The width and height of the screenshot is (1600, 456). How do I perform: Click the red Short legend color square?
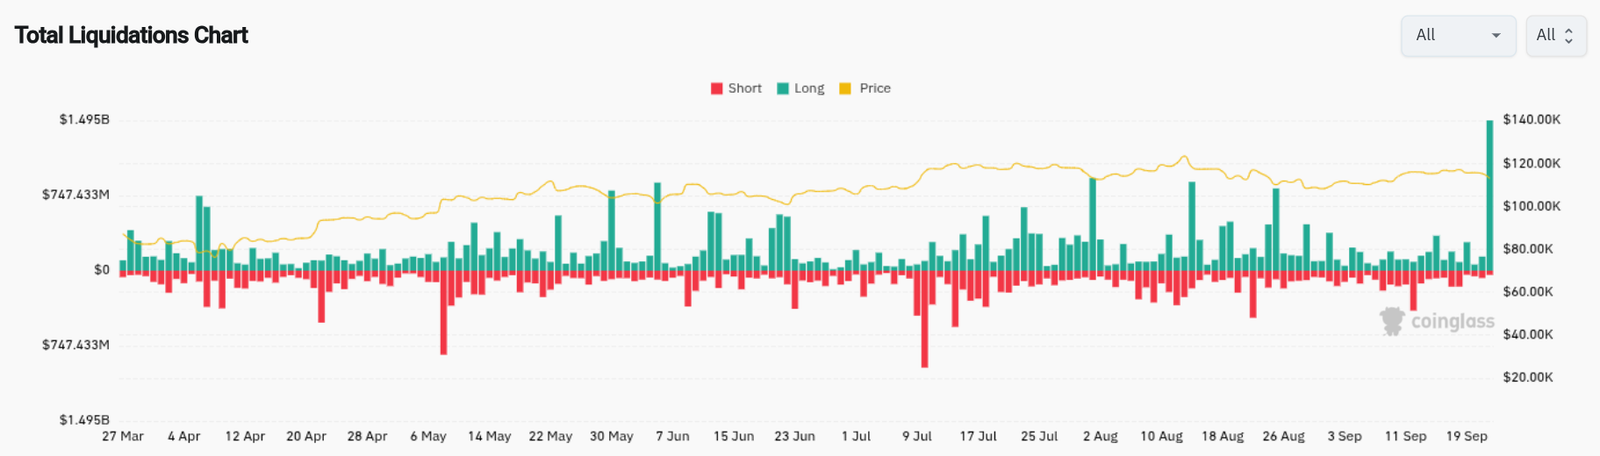716,88
